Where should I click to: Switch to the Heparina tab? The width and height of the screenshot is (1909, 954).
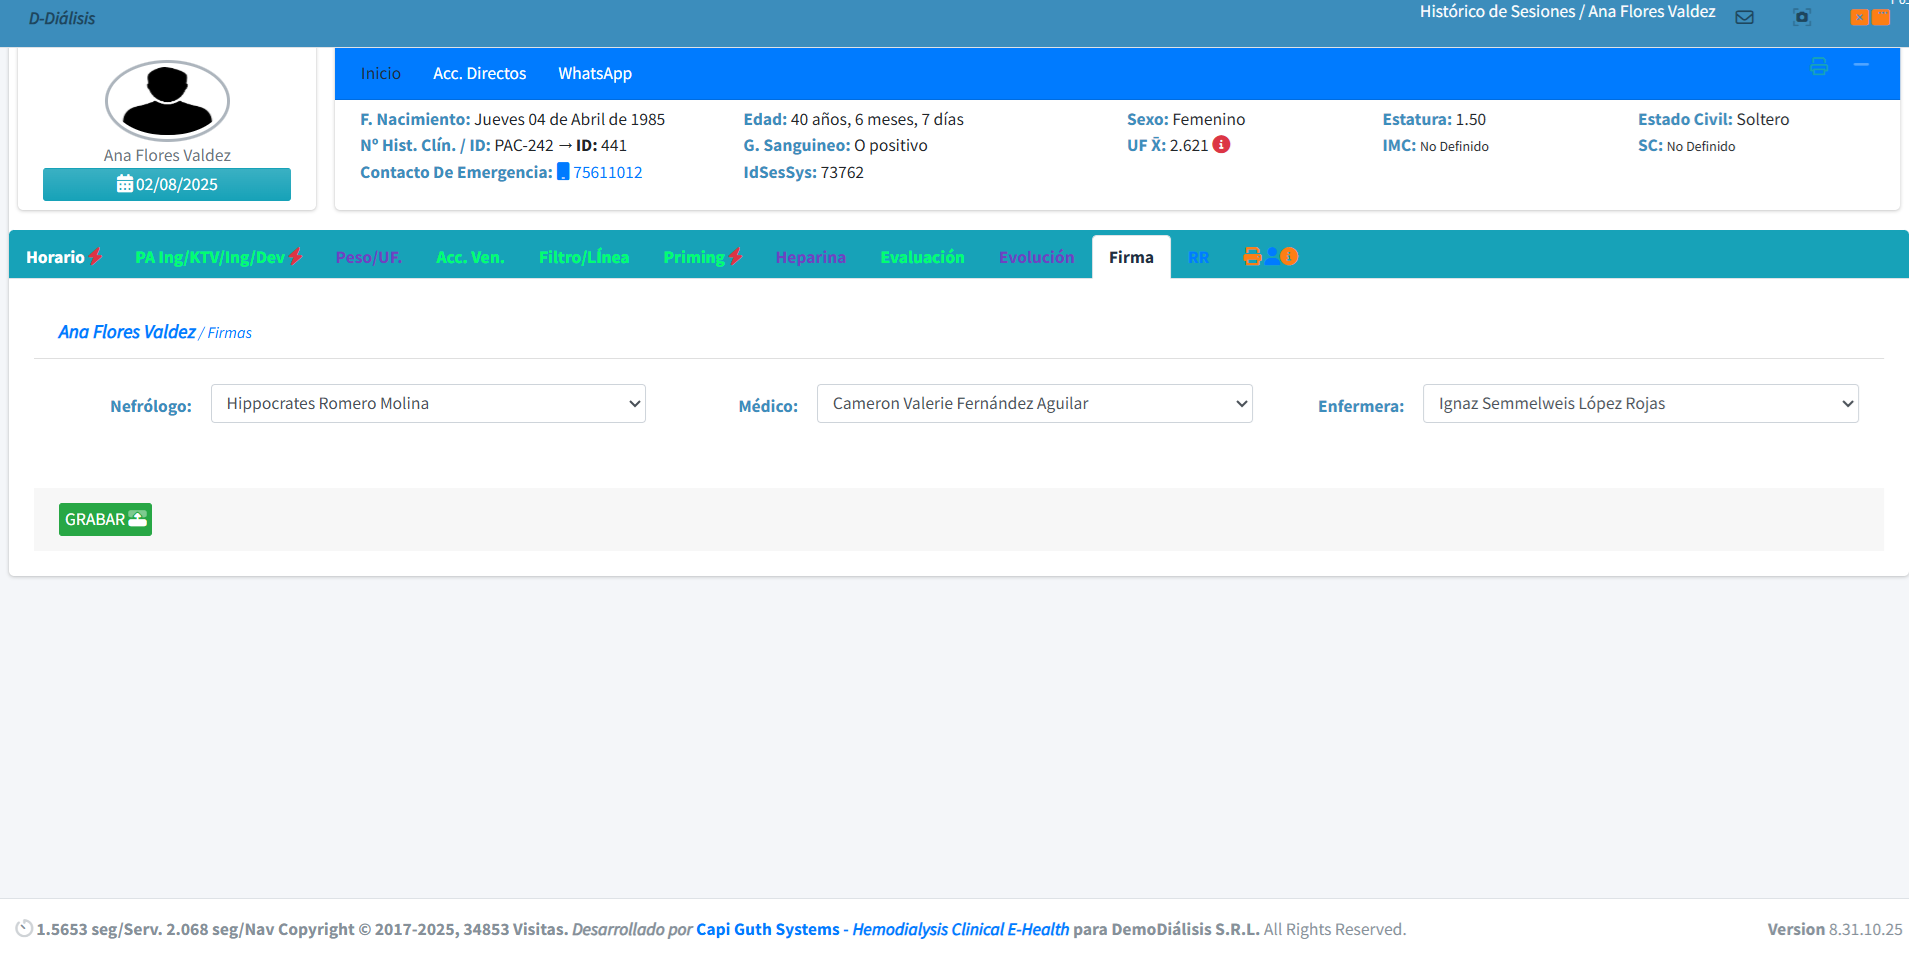tap(810, 258)
